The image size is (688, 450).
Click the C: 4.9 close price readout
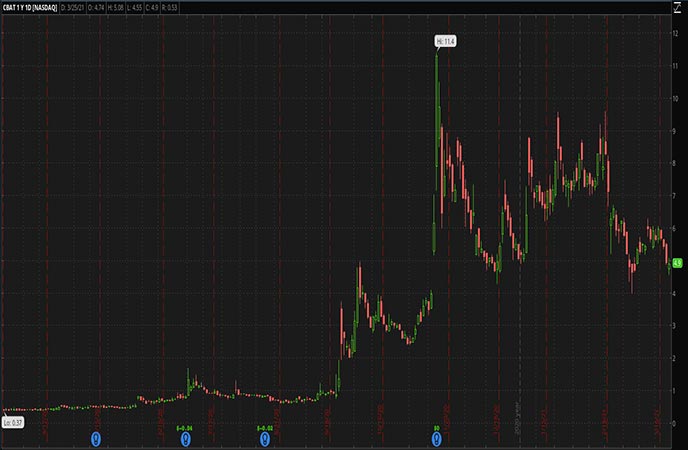point(152,8)
